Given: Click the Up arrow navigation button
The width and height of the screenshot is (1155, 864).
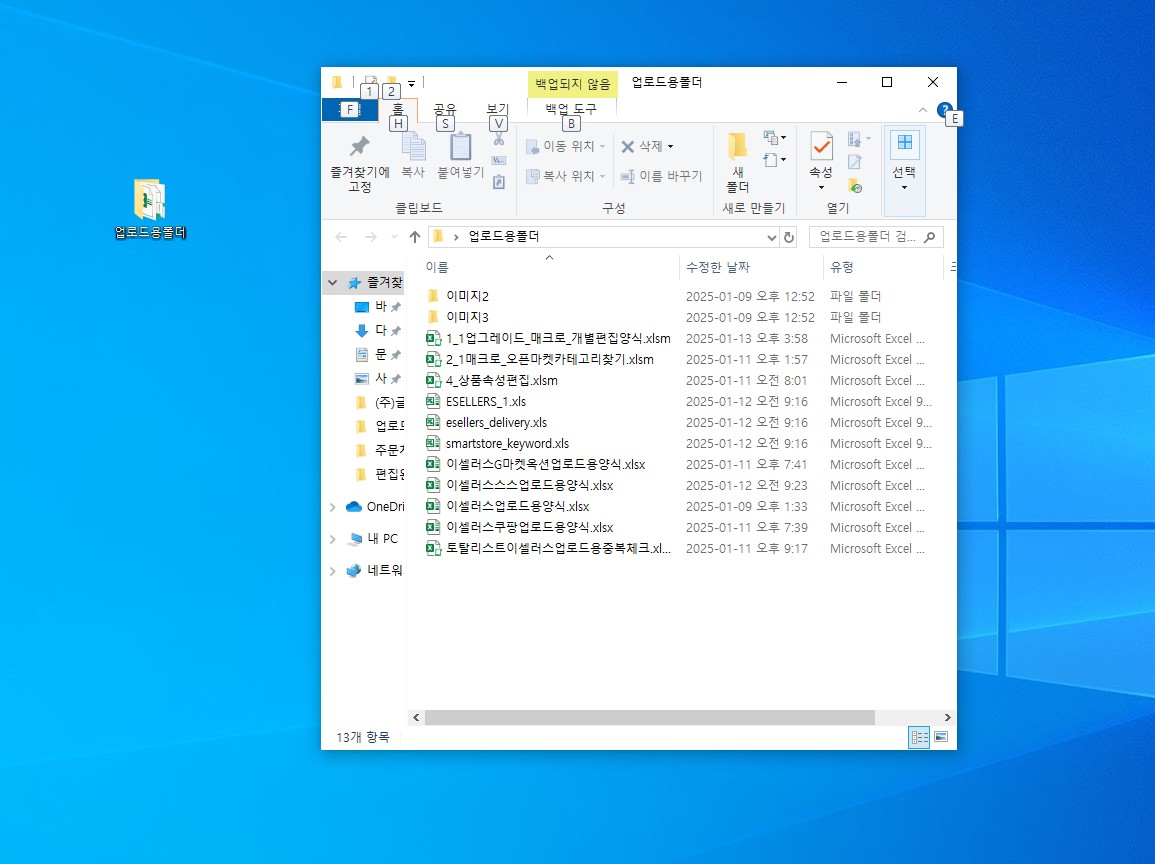Looking at the screenshot, I should click(x=415, y=237).
